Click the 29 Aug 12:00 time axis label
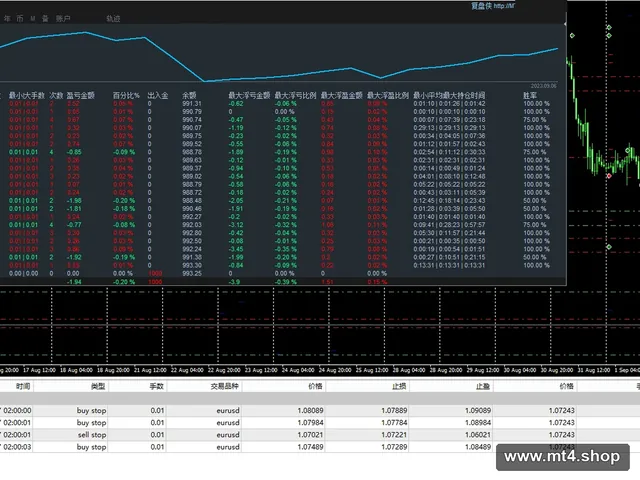 tap(483, 370)
